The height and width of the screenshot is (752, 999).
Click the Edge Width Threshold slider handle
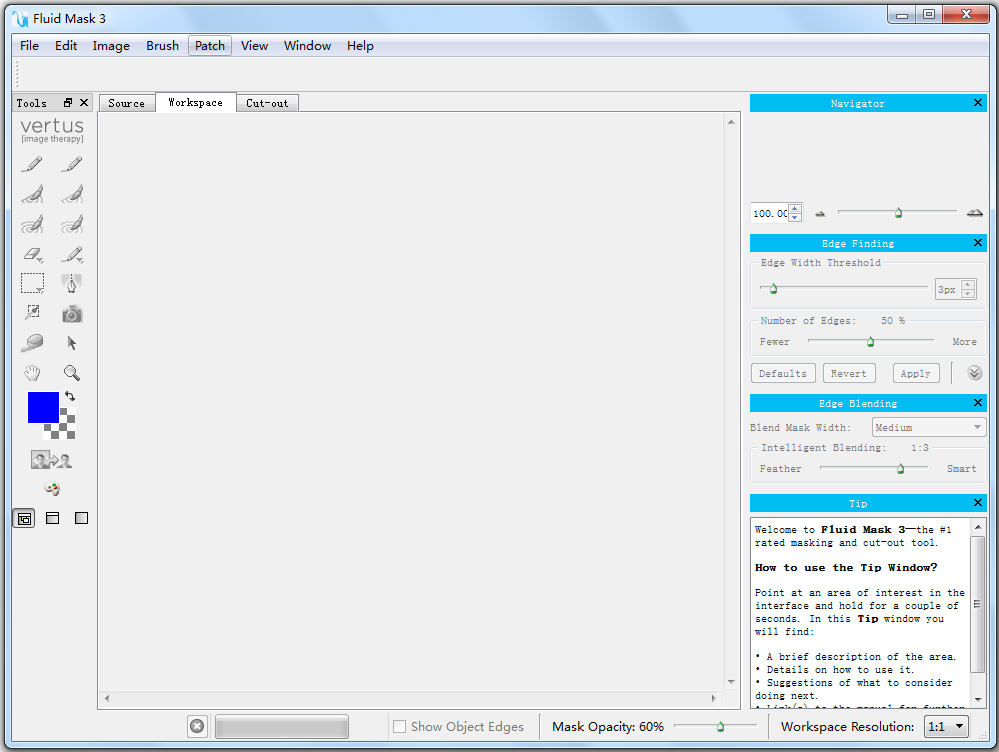click(x=773, y=289)
